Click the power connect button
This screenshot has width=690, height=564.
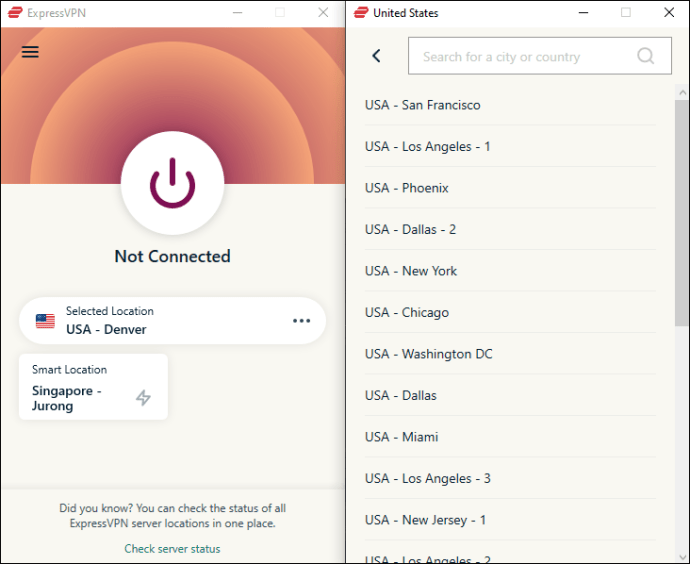point(172,183)
